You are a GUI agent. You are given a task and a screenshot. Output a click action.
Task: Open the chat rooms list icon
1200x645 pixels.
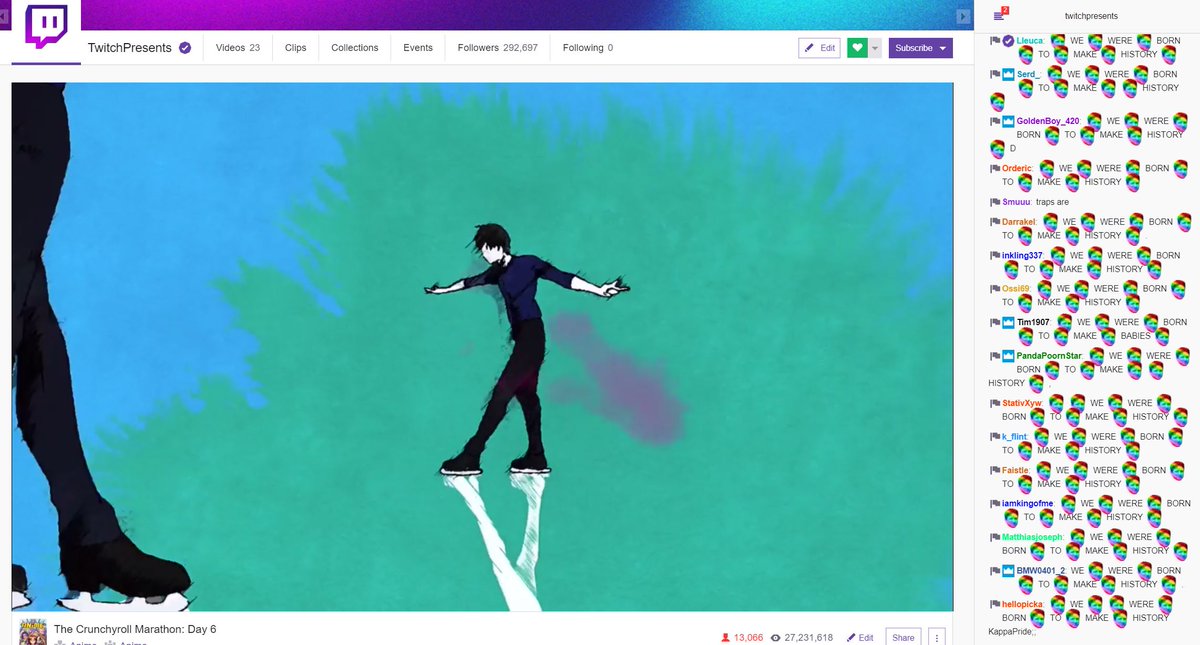click(x=1000, y=15)
